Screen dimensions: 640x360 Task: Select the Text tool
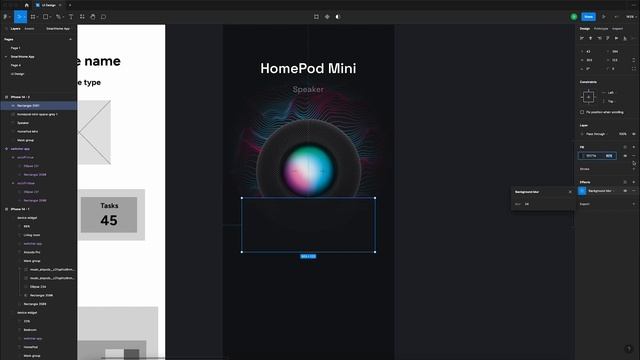pos(71,17)
